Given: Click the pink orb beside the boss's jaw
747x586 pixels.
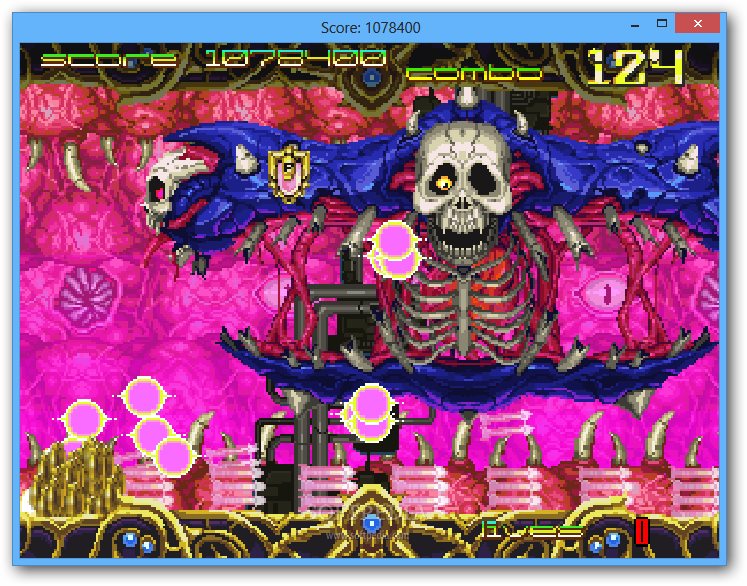Looking at the screenshot, I should tap(394, 250).
